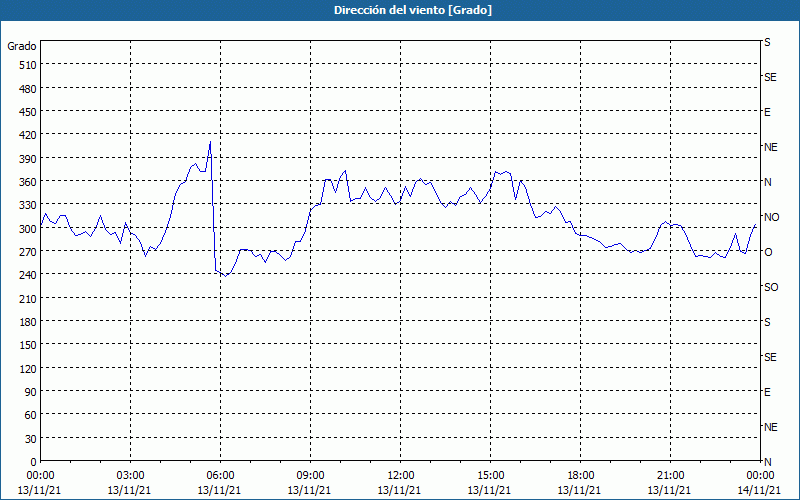
Task: Select the 'O' compass label
Action: pyautogui.click(x=768, y=252)
